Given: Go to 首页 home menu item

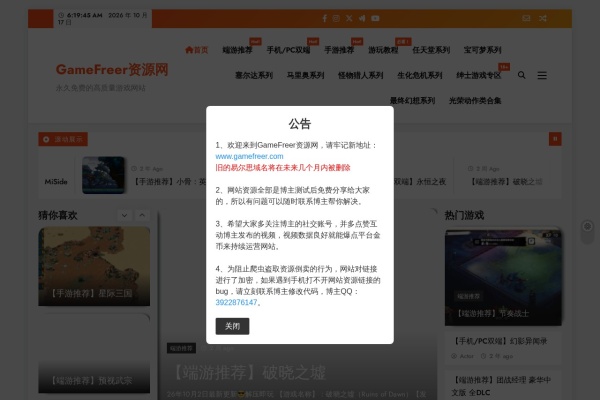Looking at the screenshot, I should pos(197,50).
